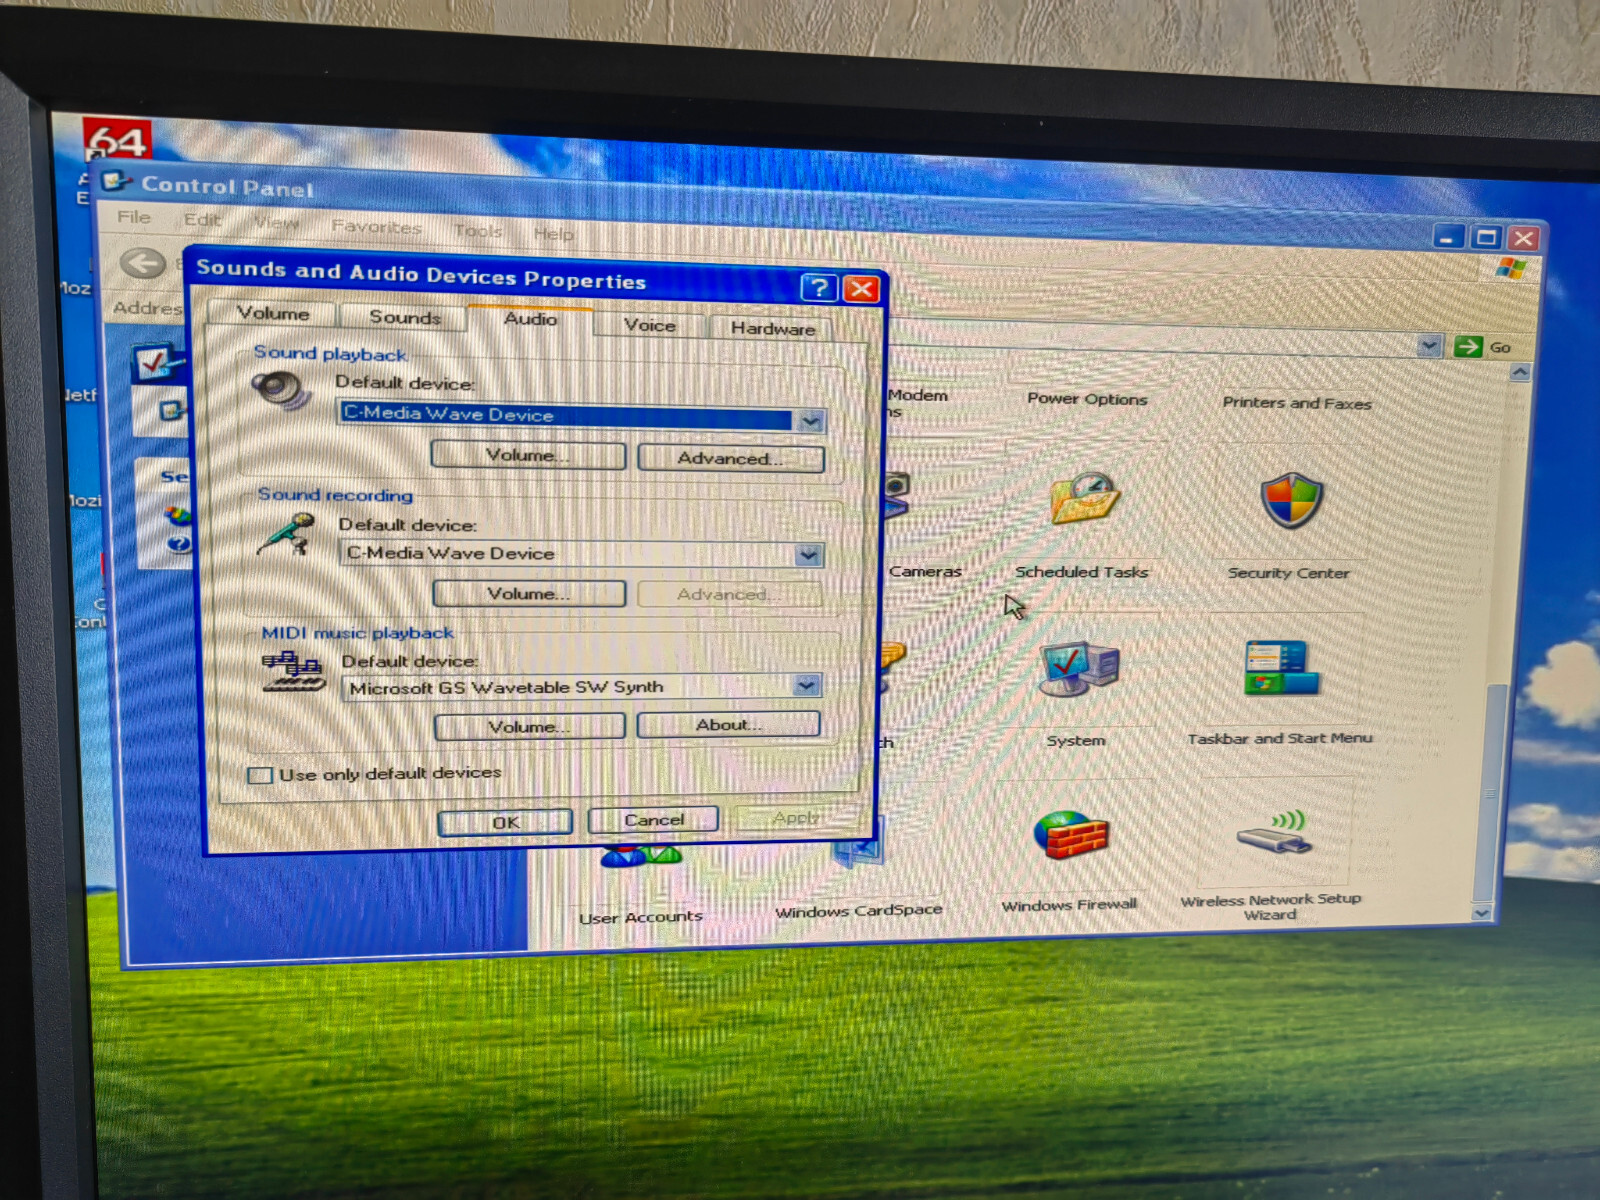Click the User Accounts label
Image resolution: width=1600 pixels, height=1200 pixels.
(x=641, y=917)
